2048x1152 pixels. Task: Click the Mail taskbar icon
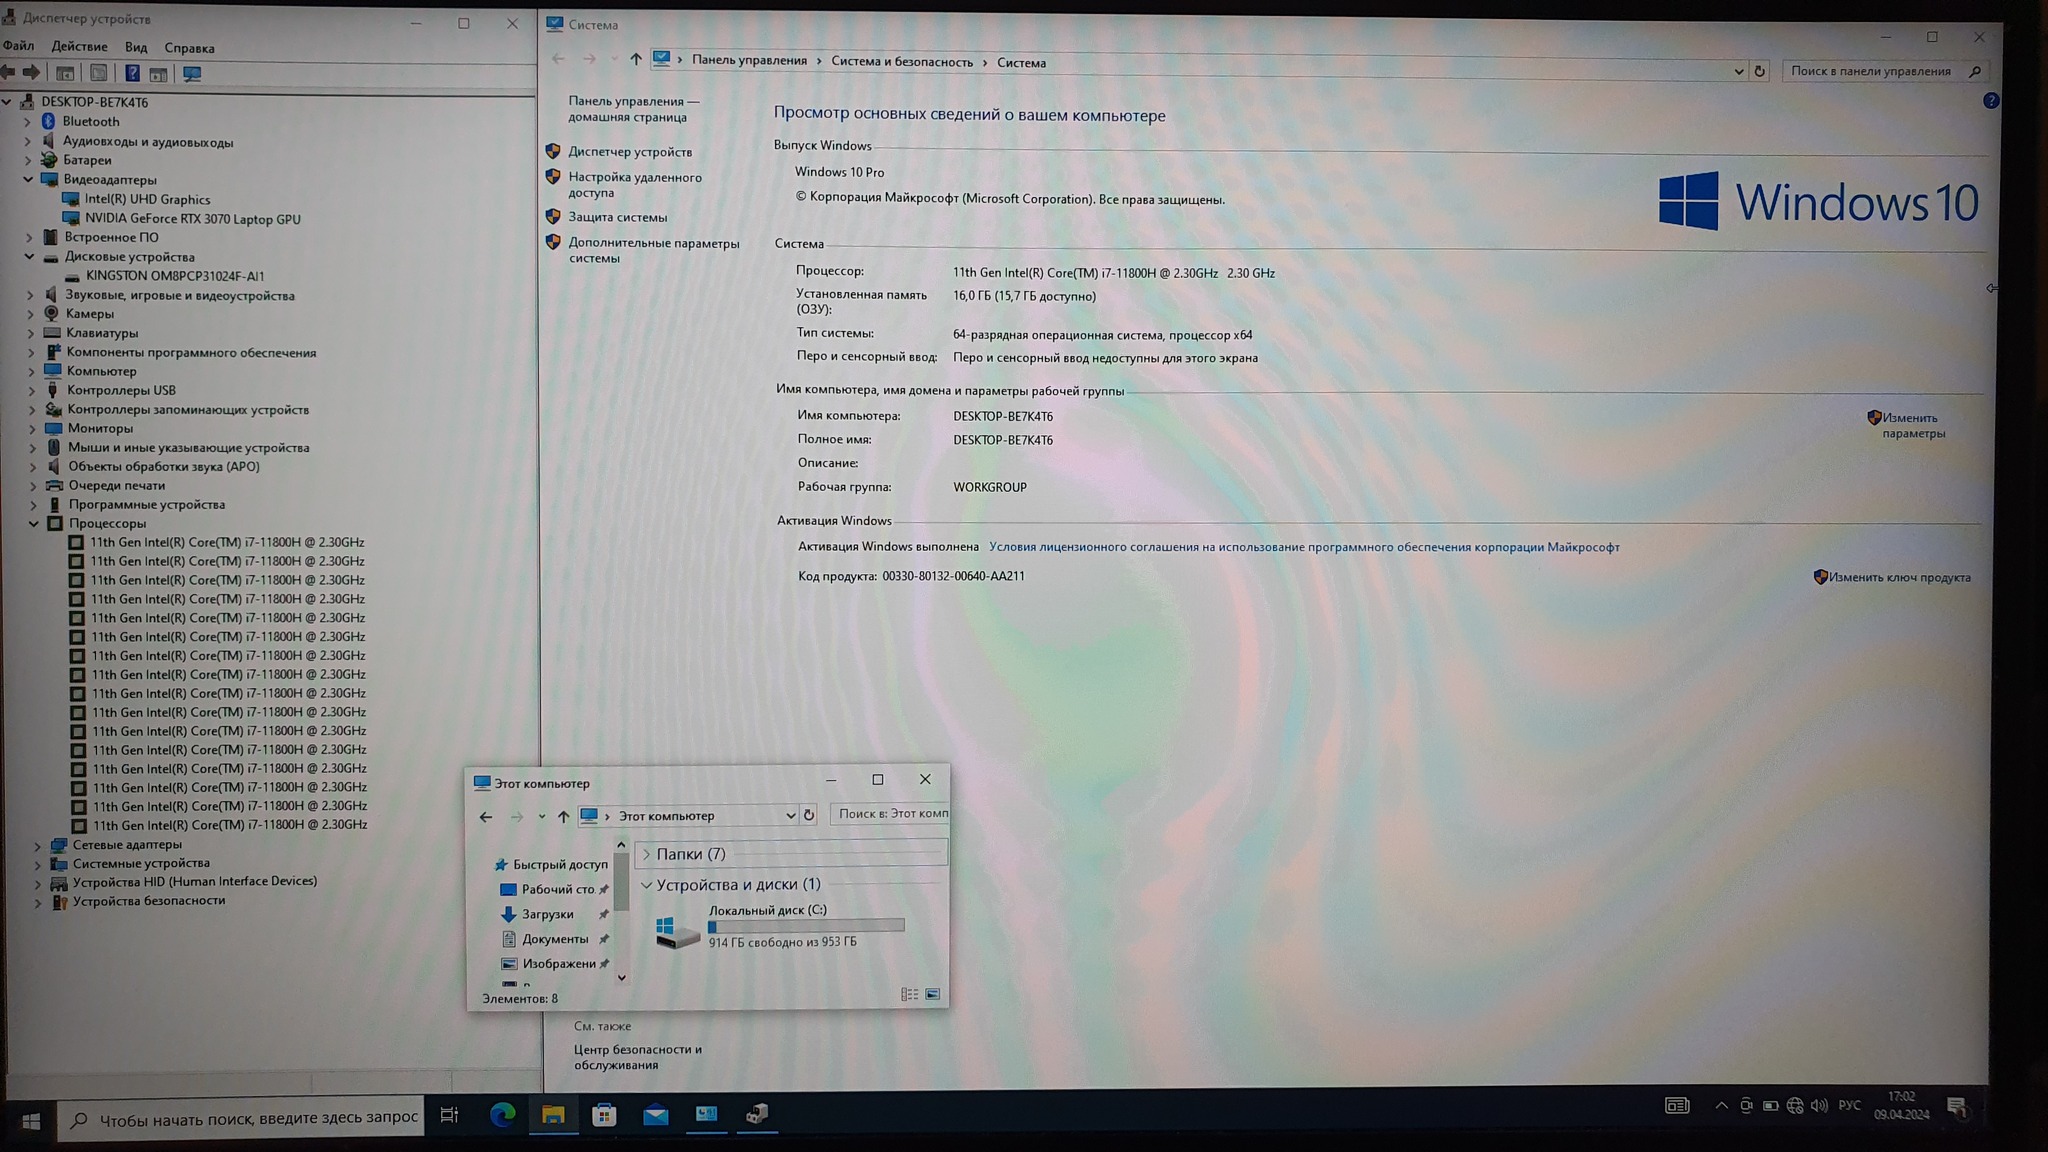(655, 1114)
